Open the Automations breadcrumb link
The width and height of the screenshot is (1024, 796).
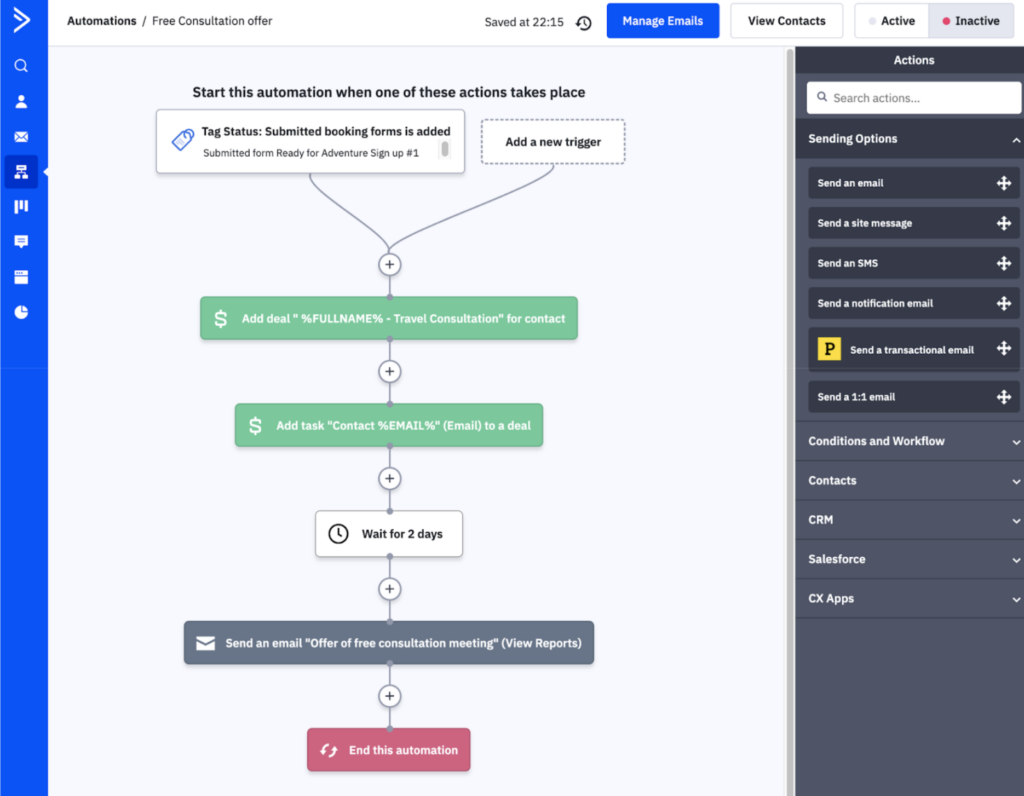101,20
